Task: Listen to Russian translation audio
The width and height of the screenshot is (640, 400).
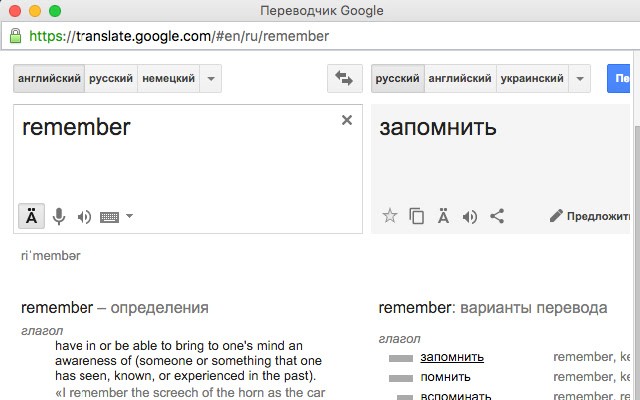Action: point(470,215)
